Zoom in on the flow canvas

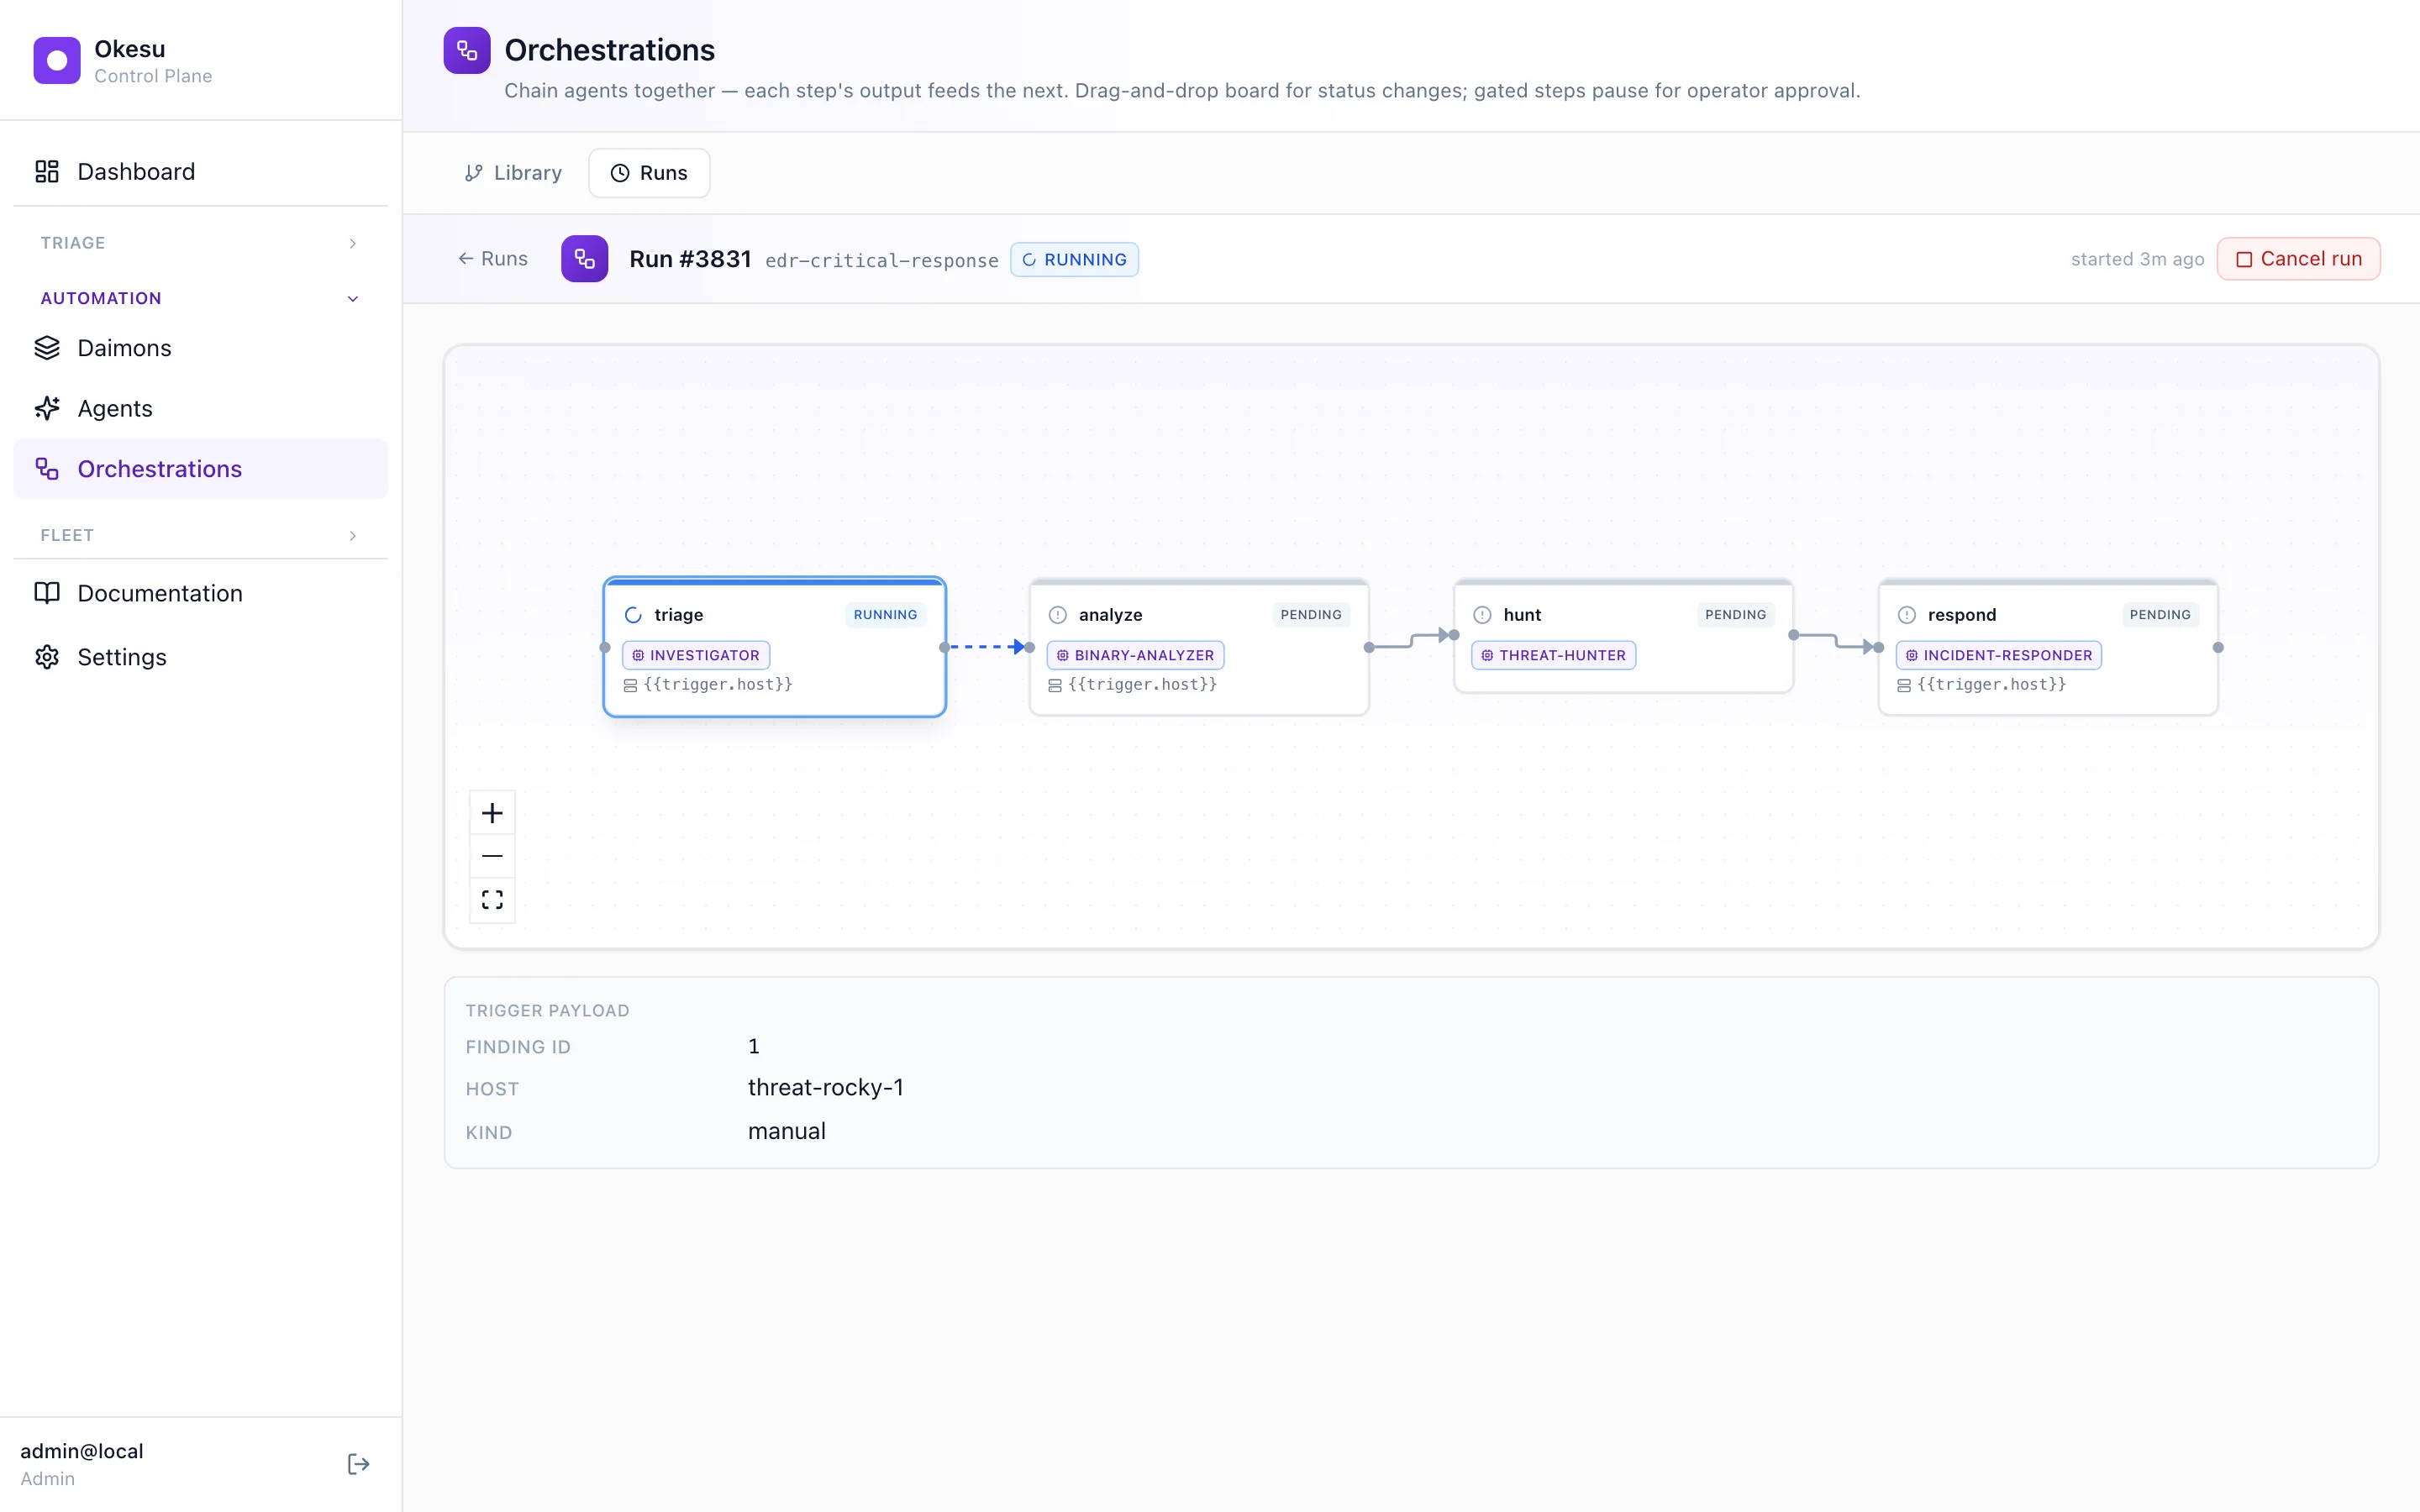click(x=492, y=813)
